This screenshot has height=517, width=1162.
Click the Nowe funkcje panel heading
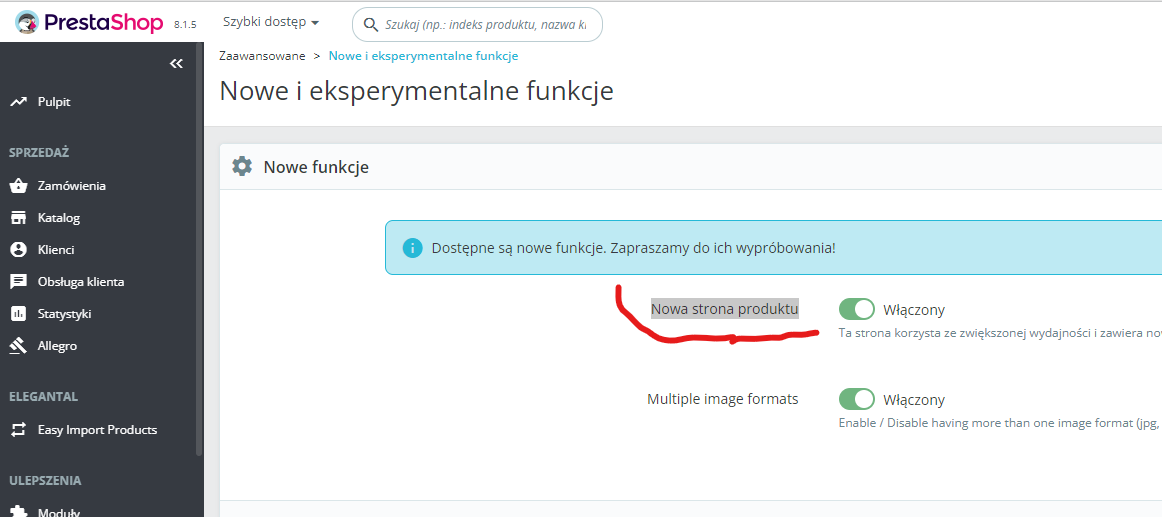click(316, 167)
